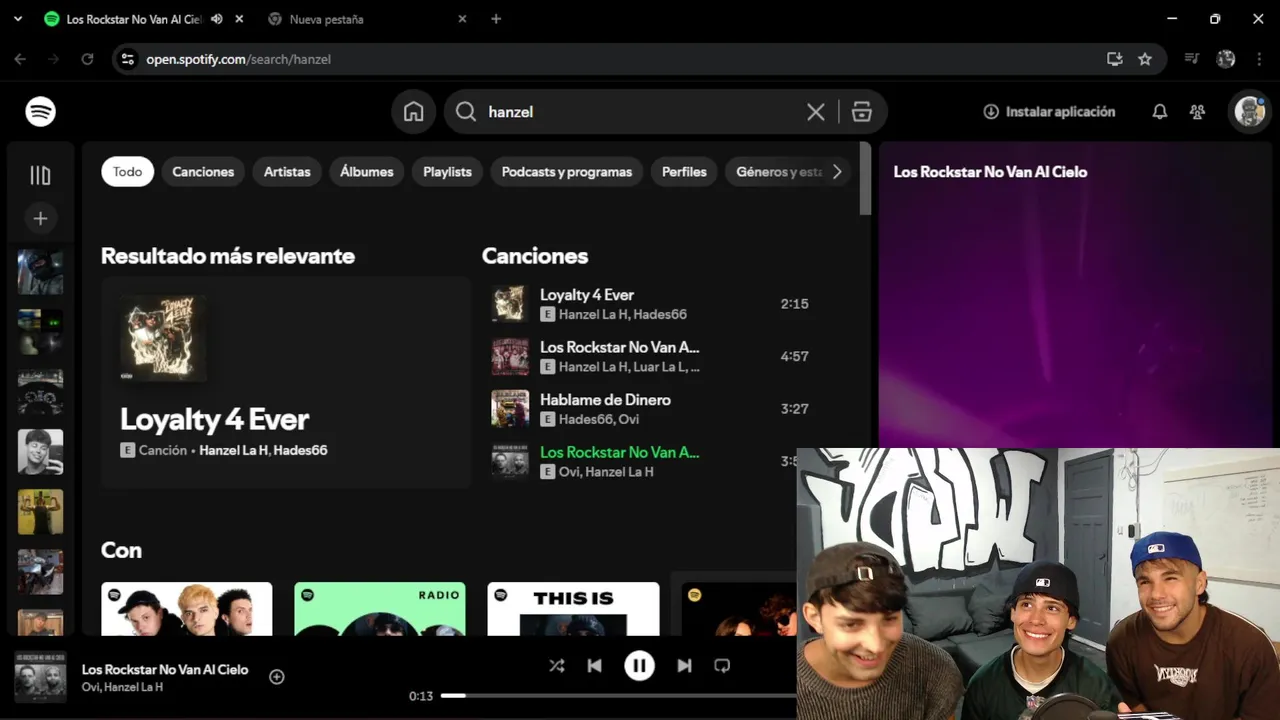Viewport: 1280px width, 720px height.
Task: Open the Loyalty 4 Ever top result card
Action: tap(286, 382)
